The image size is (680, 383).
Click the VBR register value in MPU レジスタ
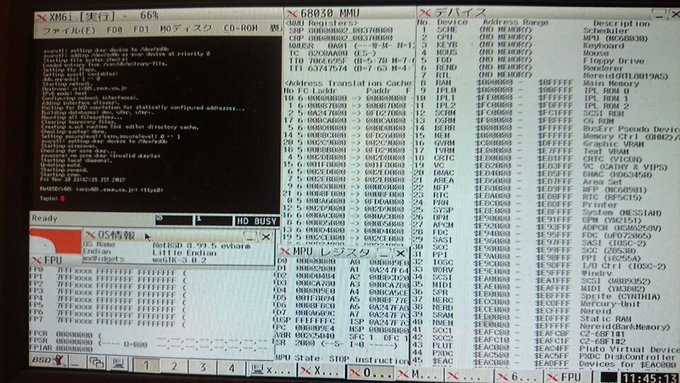click(314, 335)
